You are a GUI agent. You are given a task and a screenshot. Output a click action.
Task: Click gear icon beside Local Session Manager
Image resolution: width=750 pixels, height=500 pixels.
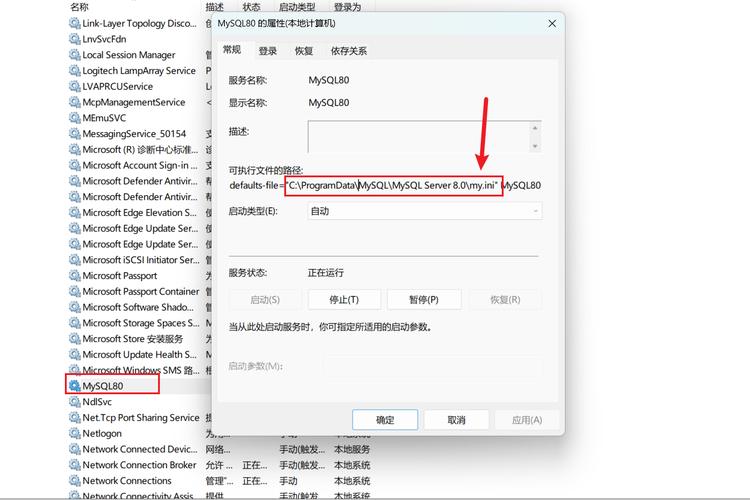click(x=75, y=55)
